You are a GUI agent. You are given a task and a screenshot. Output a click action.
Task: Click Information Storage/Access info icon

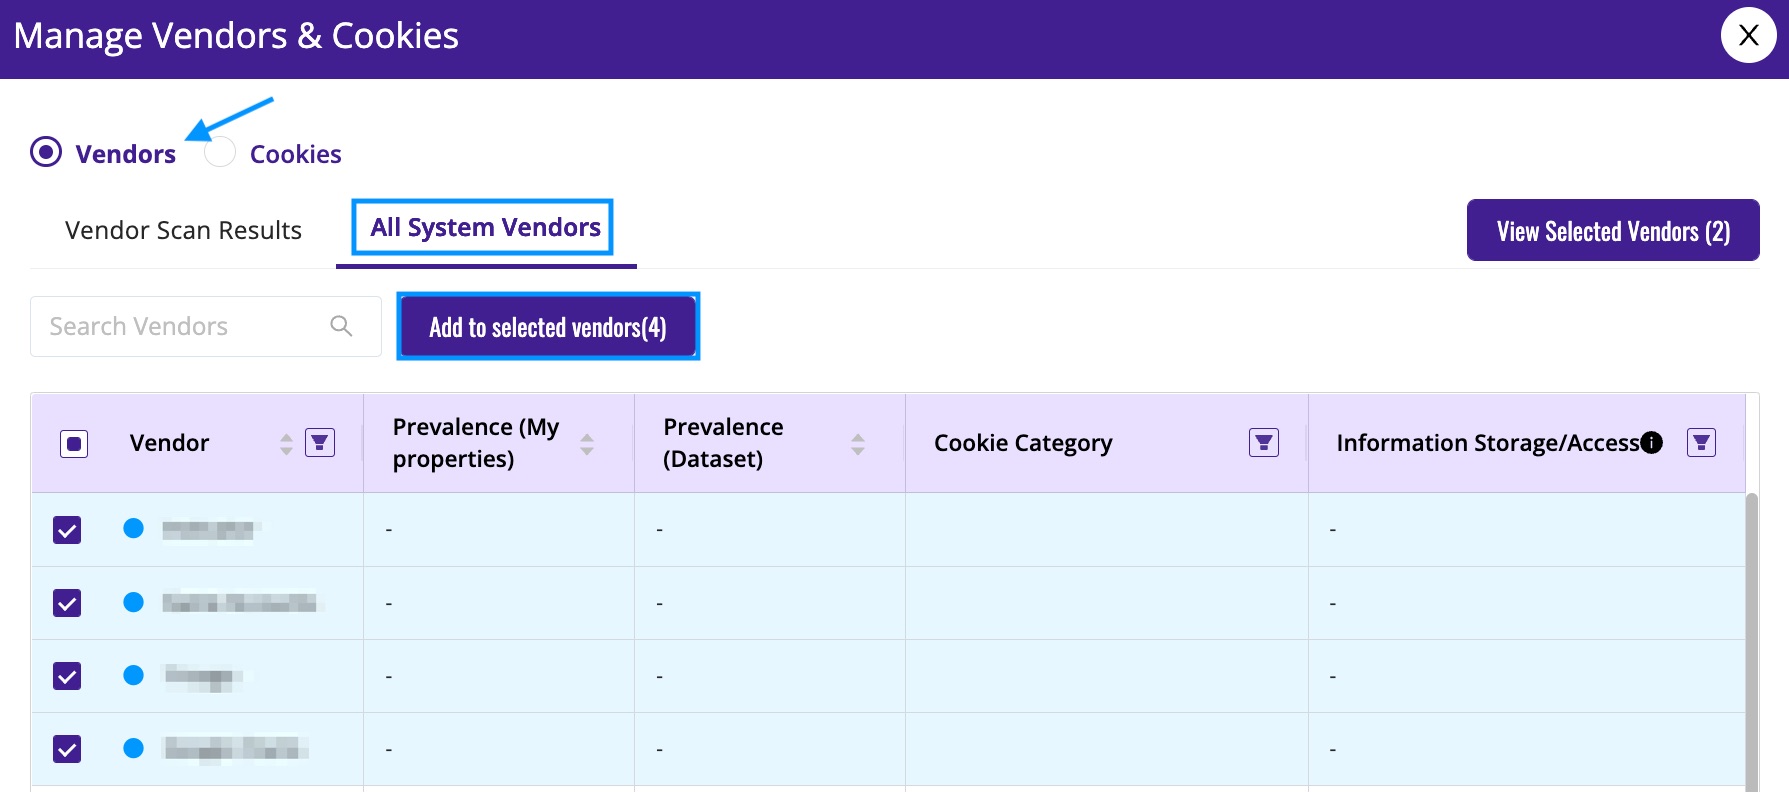(x=1652, y=442)
